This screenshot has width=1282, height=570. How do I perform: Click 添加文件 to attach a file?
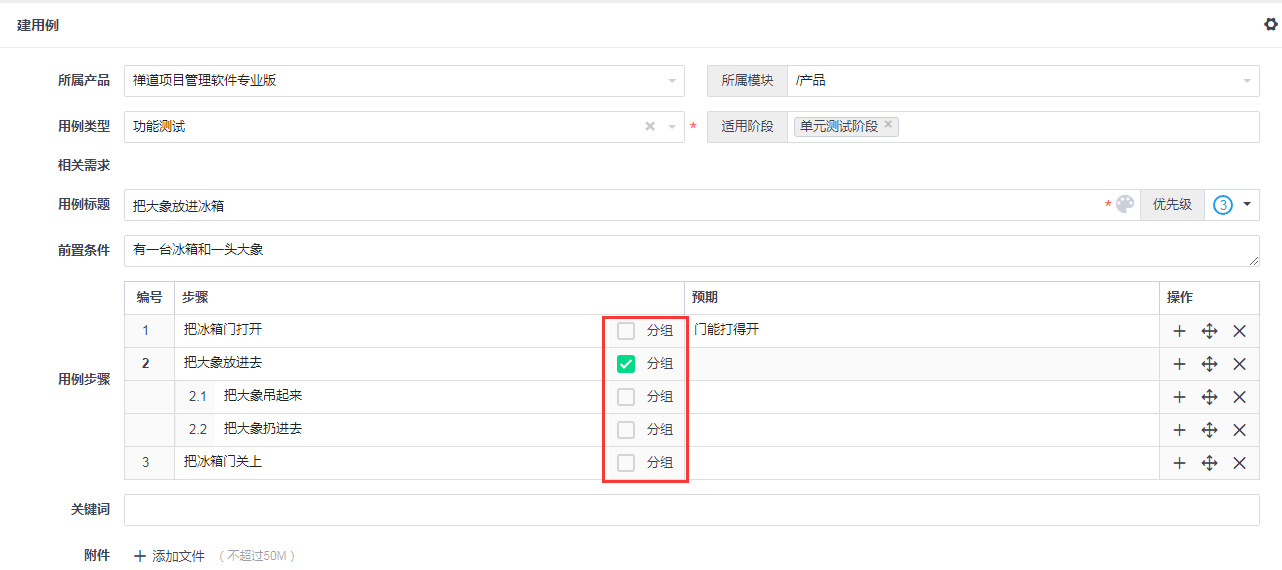point(169,556)
